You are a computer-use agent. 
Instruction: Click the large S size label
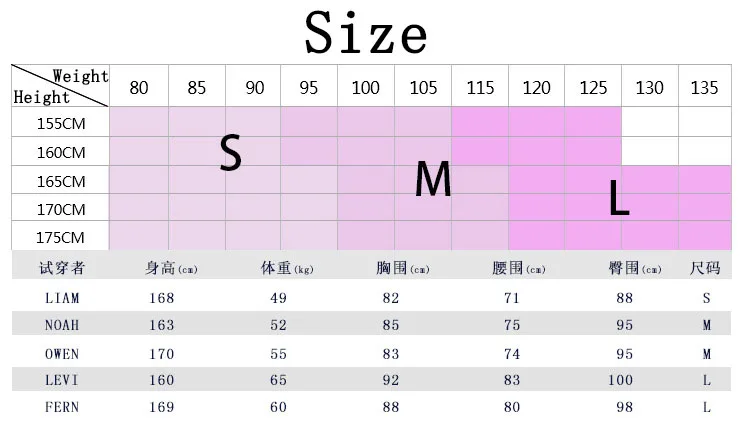pyautogui.click(x=231, y=152)
